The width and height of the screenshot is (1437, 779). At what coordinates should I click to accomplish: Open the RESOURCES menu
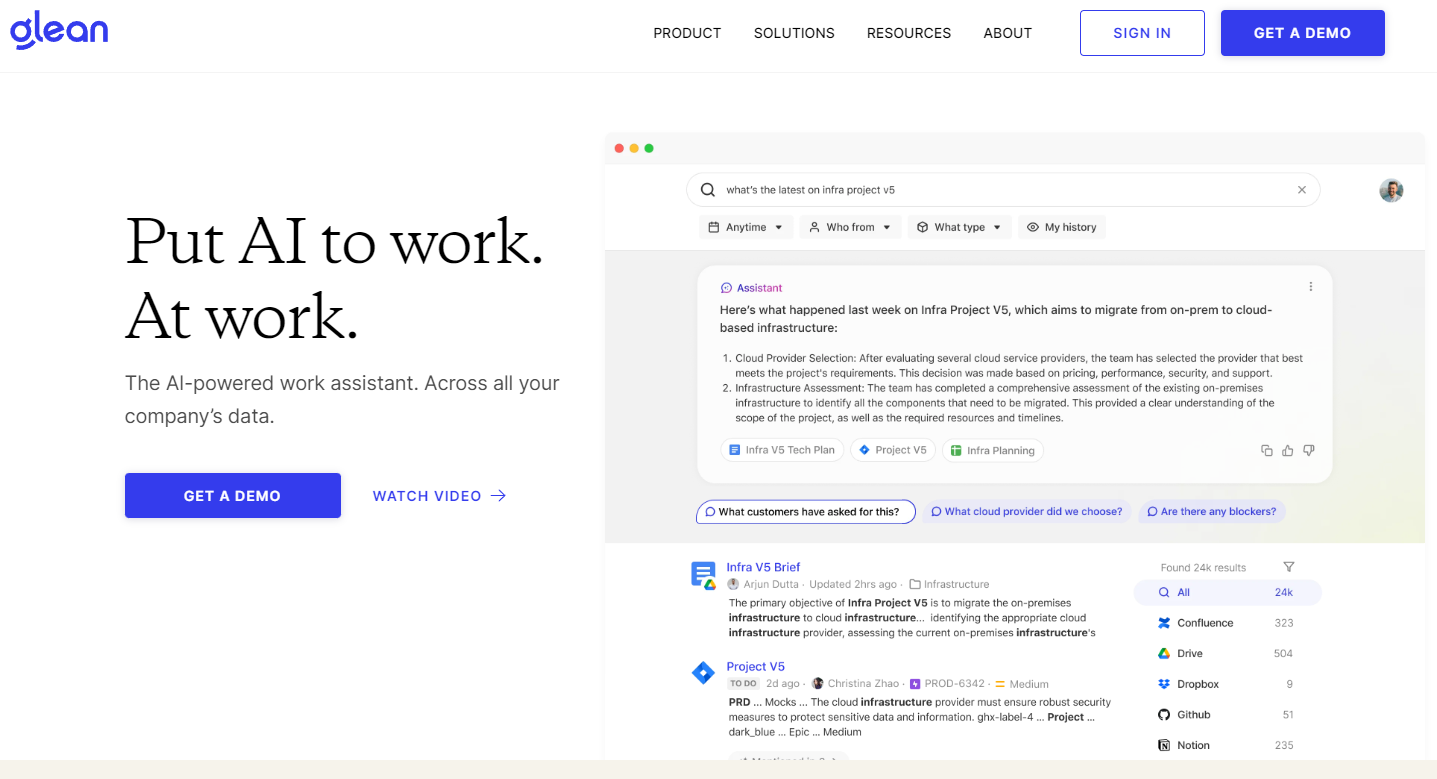(909, 33)
